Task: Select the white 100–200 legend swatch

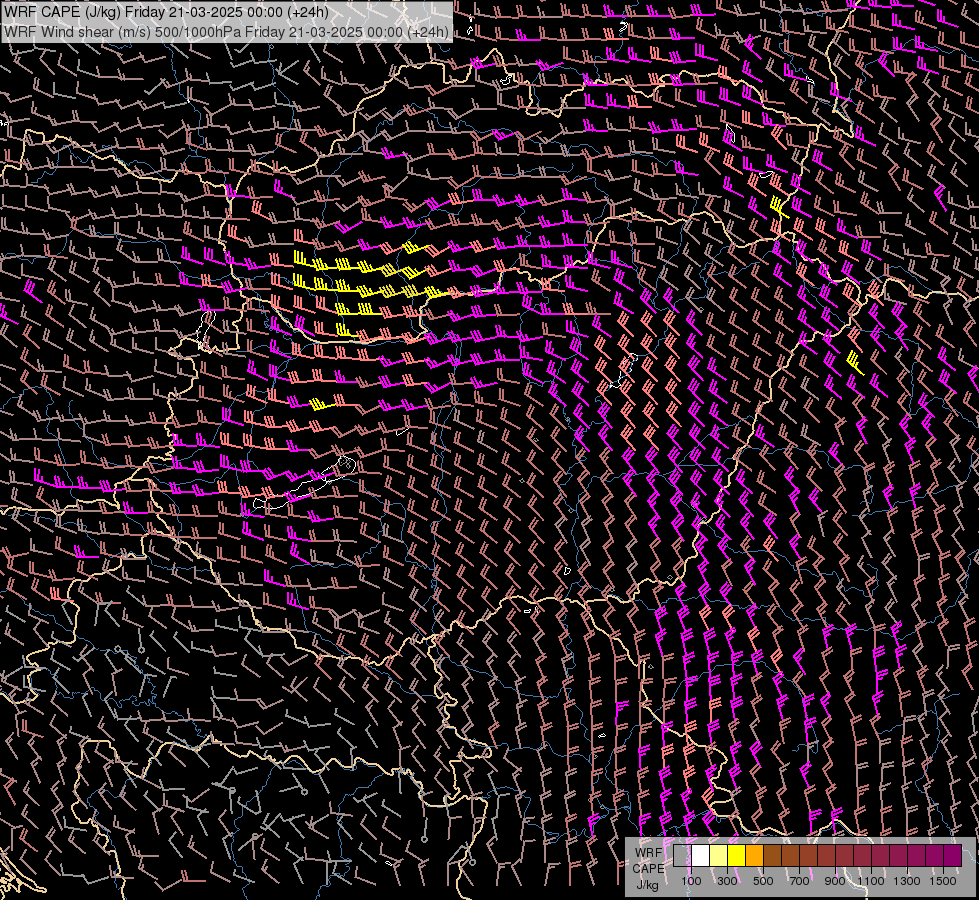Action: (701, 855)
